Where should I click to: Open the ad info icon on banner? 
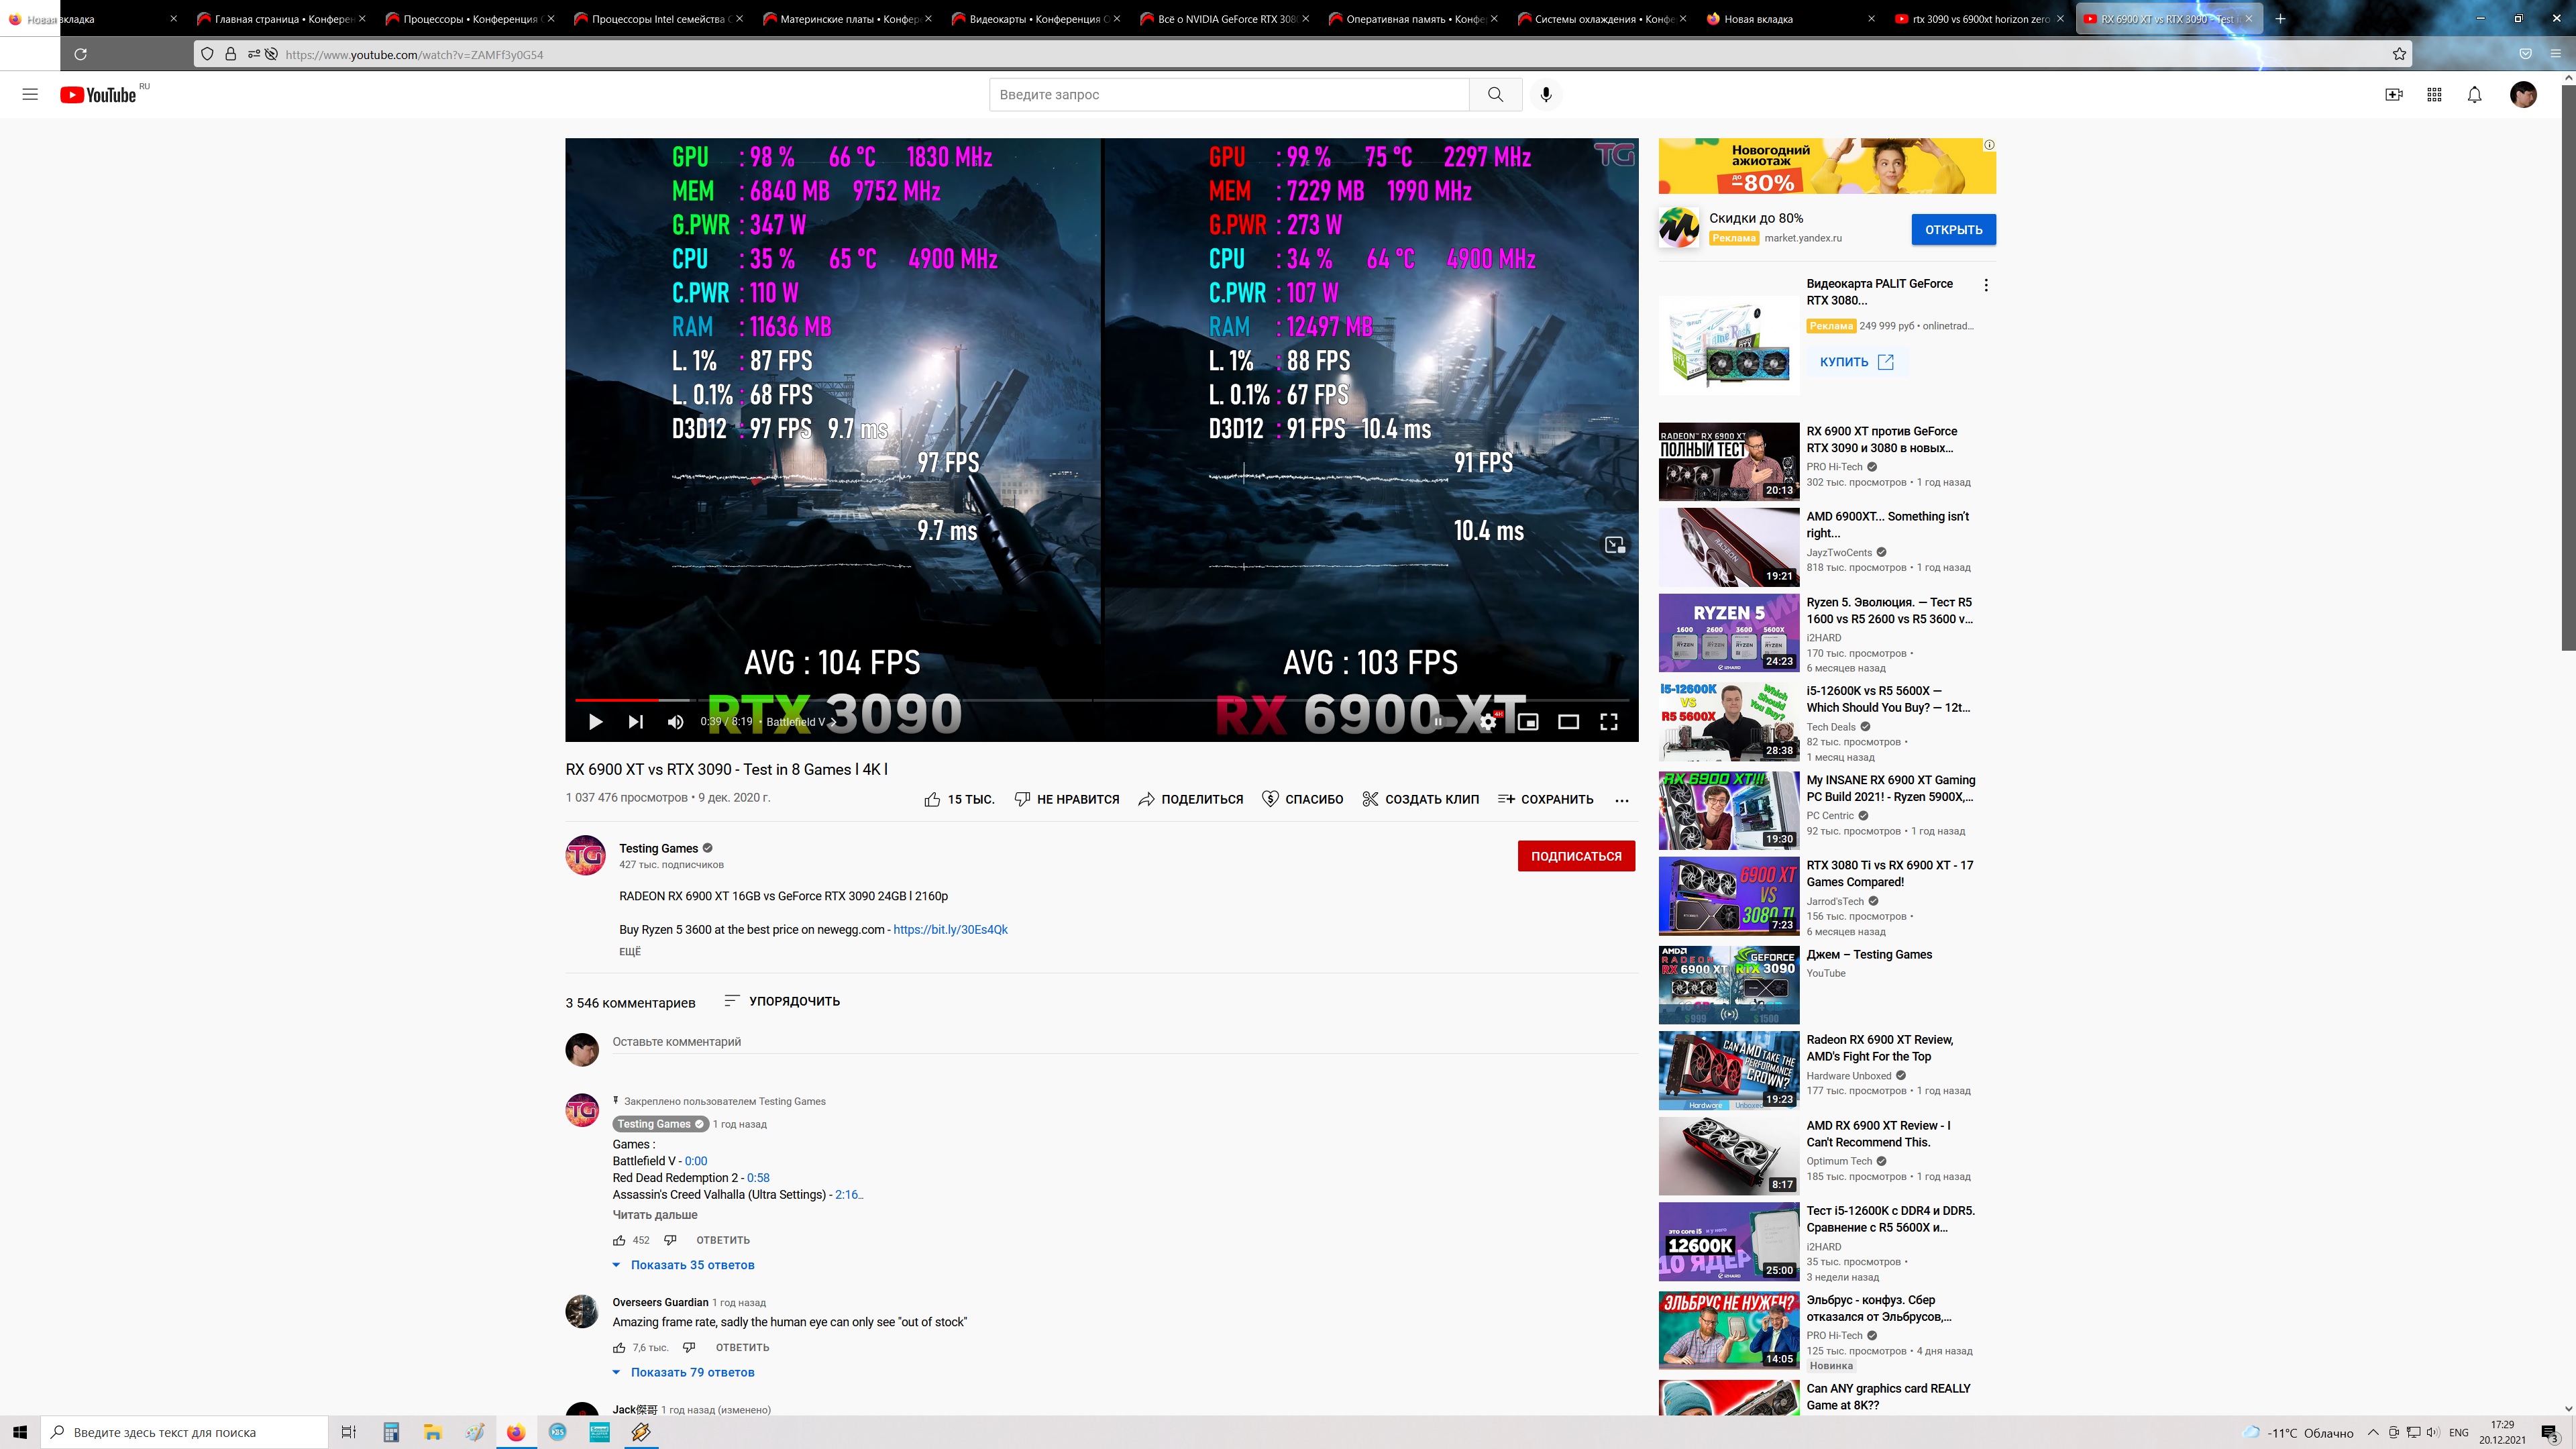[x=1989, y=145]
